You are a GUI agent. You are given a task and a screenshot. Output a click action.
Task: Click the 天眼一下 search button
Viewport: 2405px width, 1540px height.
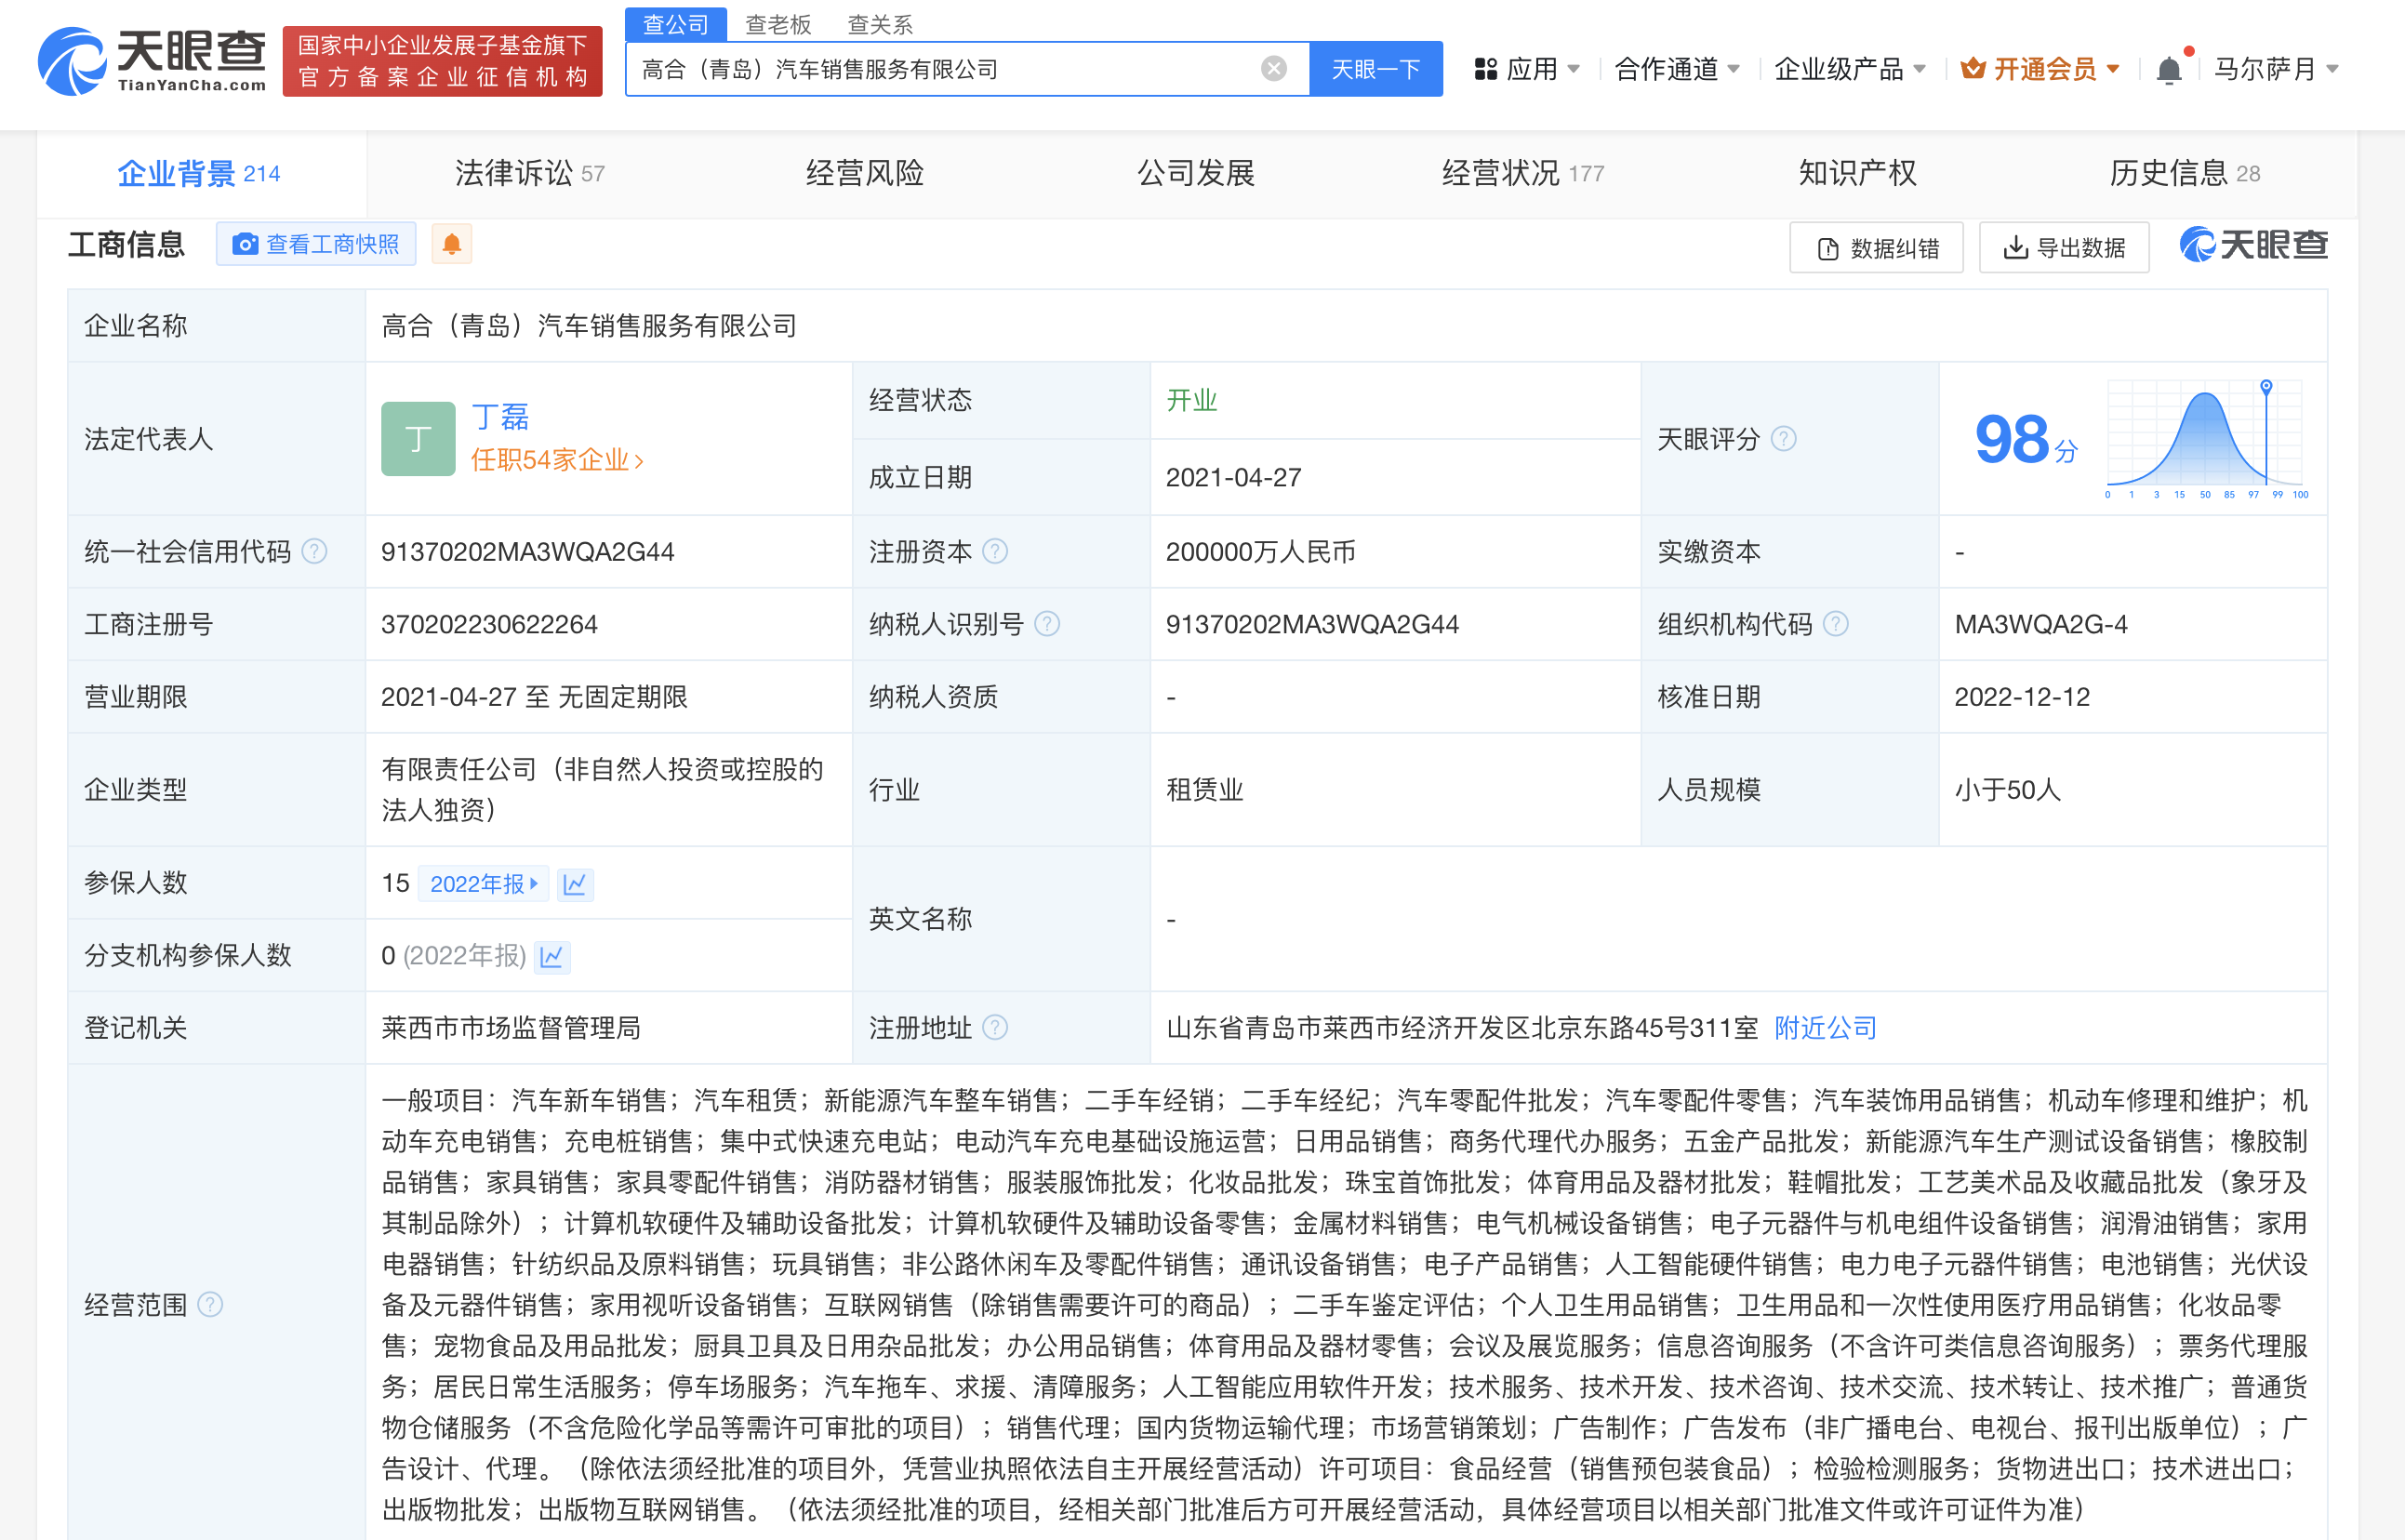coord(1376,69)
